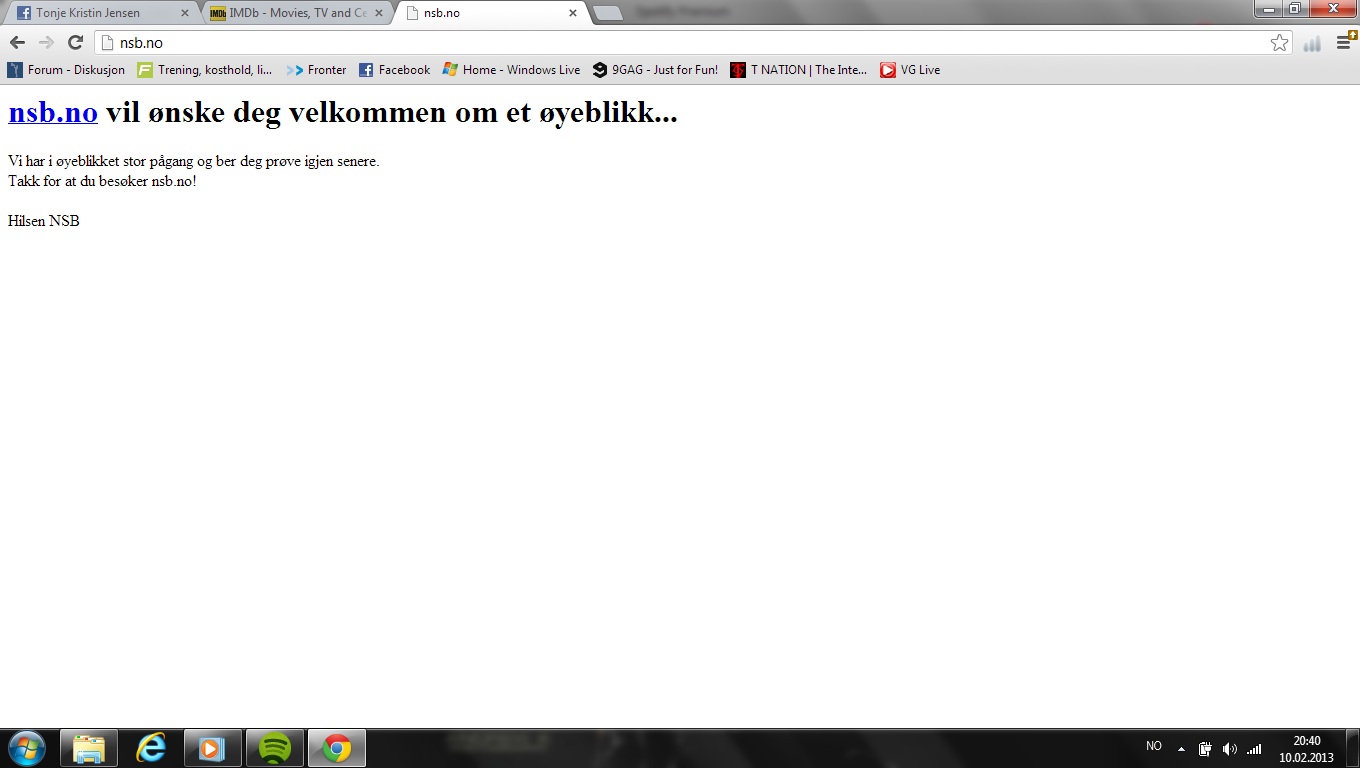
Task: Launch Internet Explorer from the taskbar
Action: click(x=151, y=748)
